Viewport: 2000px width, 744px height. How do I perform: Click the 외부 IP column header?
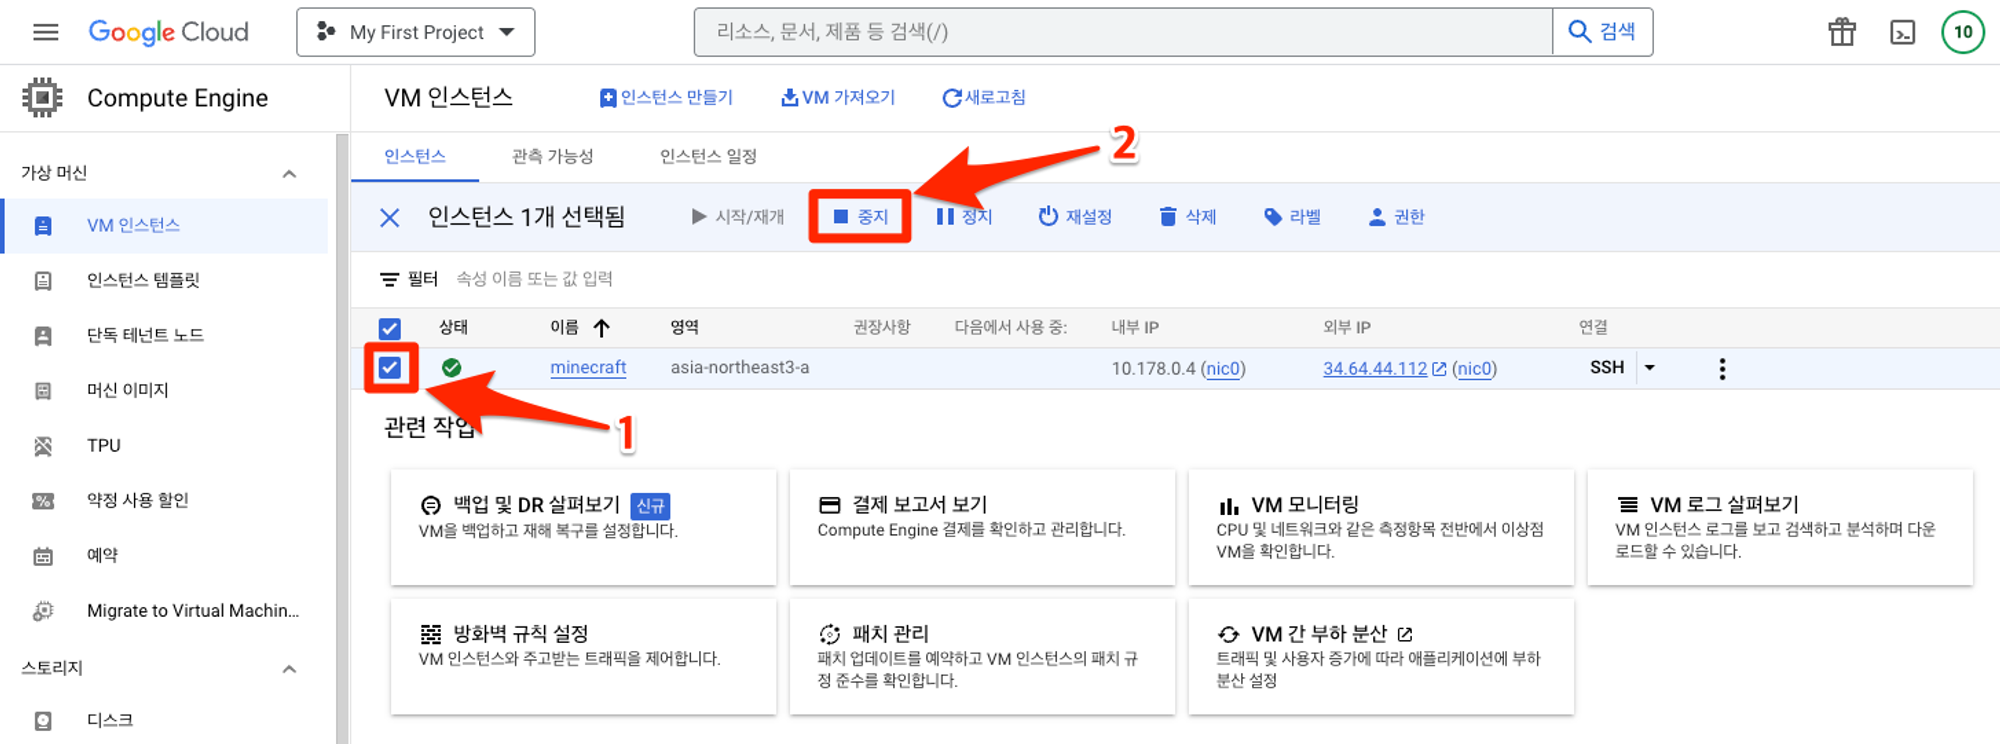[x=1347, y=327]
